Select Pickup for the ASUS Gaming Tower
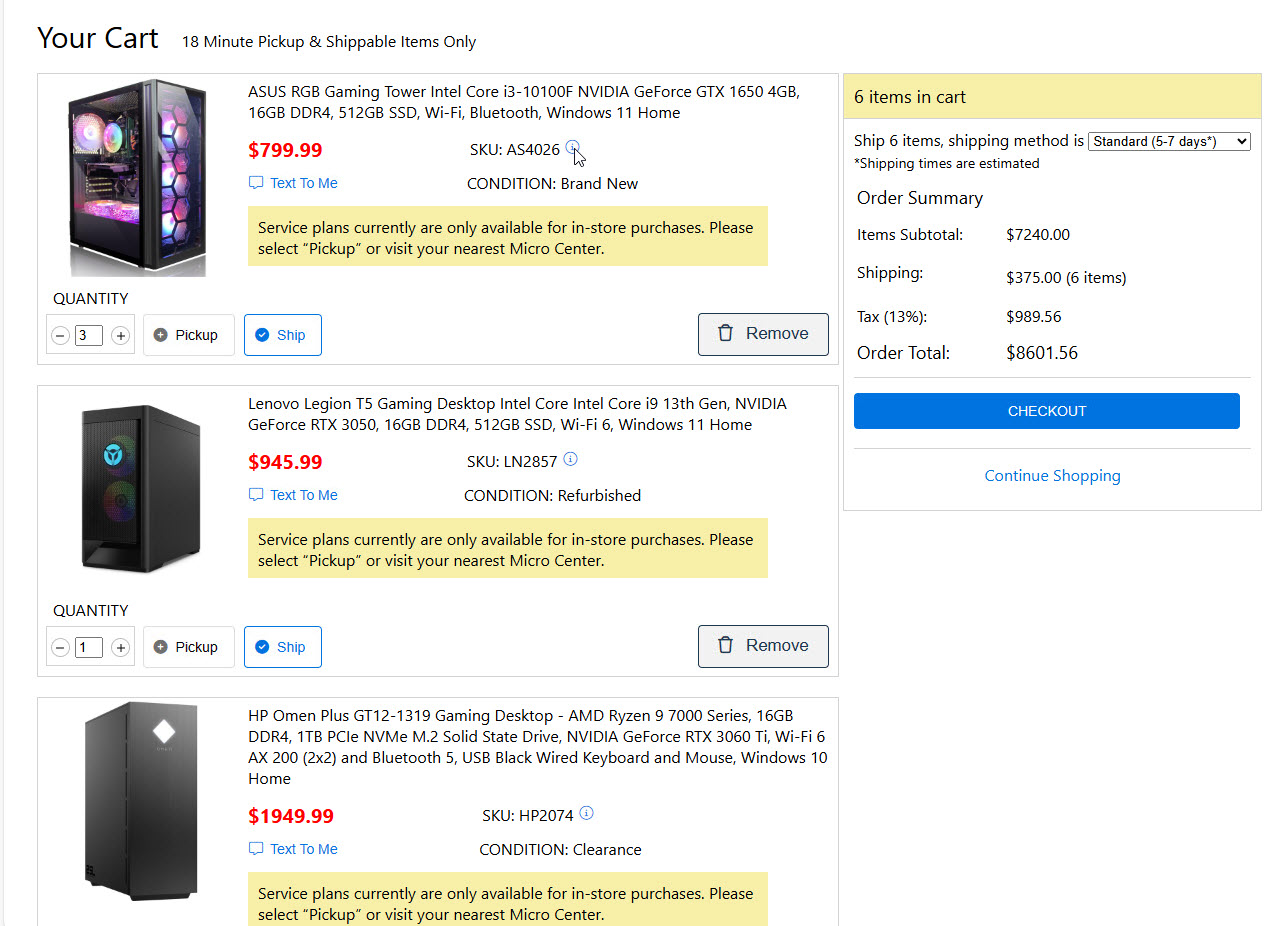 [188, 335]
